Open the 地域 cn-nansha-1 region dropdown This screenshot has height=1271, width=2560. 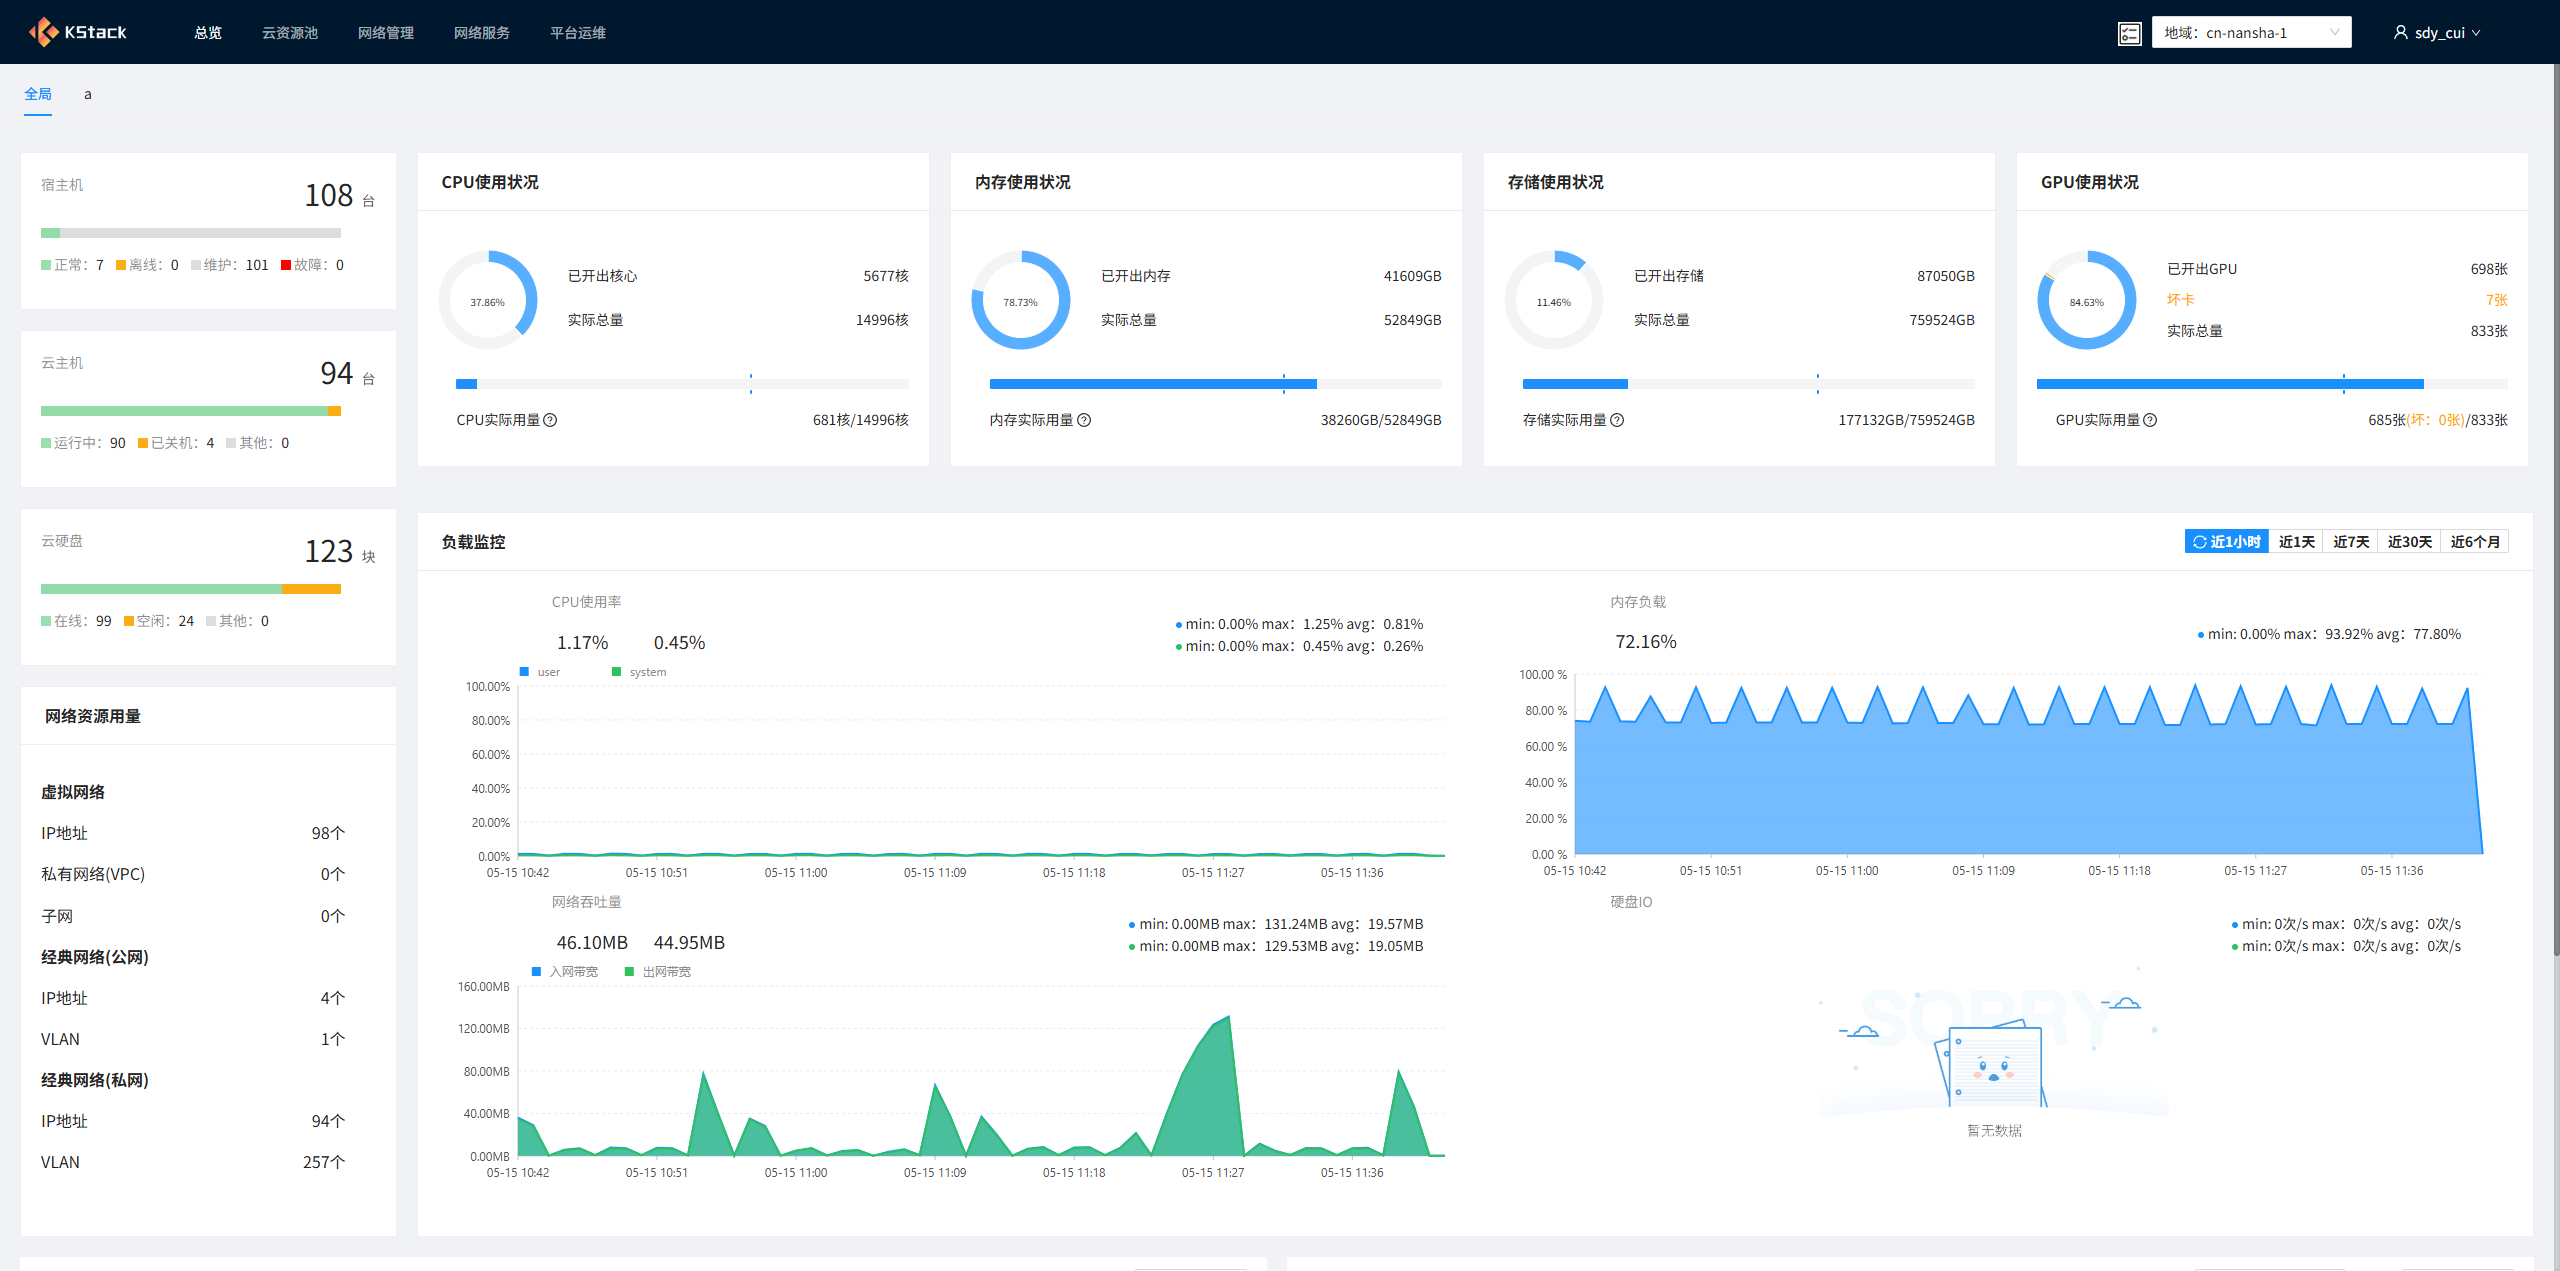pyautogui.click(x=2250, y=32)
